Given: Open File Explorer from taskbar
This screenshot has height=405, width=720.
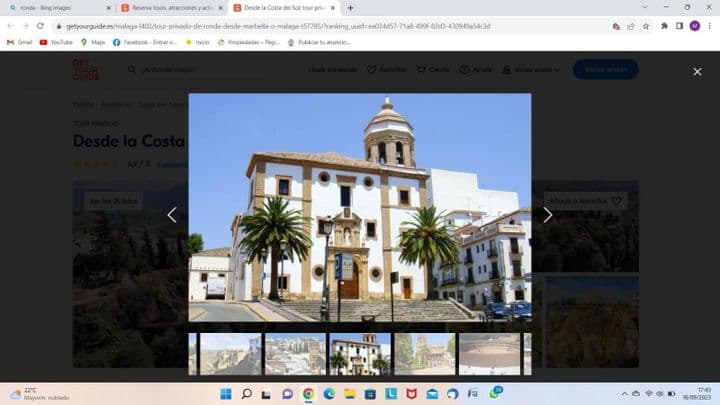Looking at the screenshot, I should click(349, 394).
